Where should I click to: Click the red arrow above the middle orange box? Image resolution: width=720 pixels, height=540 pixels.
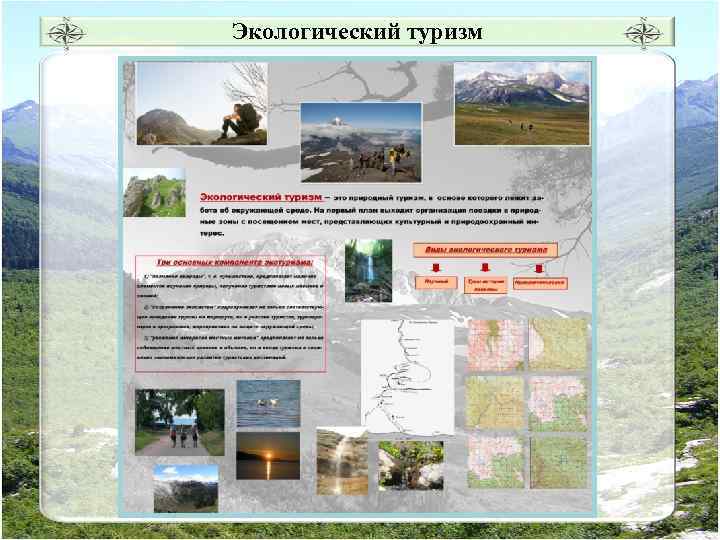pyautogui.click(x=485, y=268)
